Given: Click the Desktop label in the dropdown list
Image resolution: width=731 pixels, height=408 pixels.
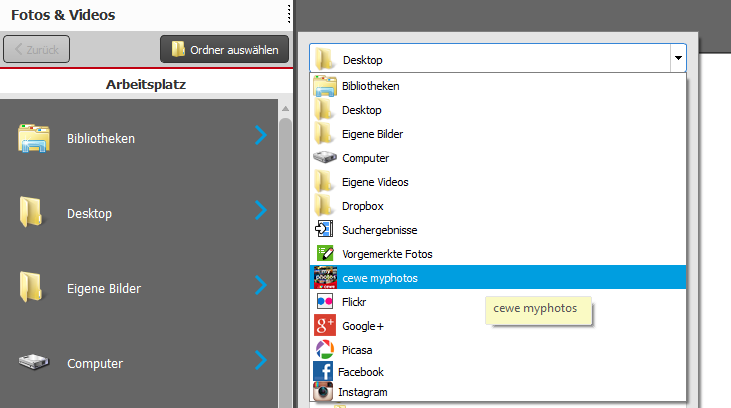Looking at the screenshot, I should pyautogui.click(x=362, y=110).
